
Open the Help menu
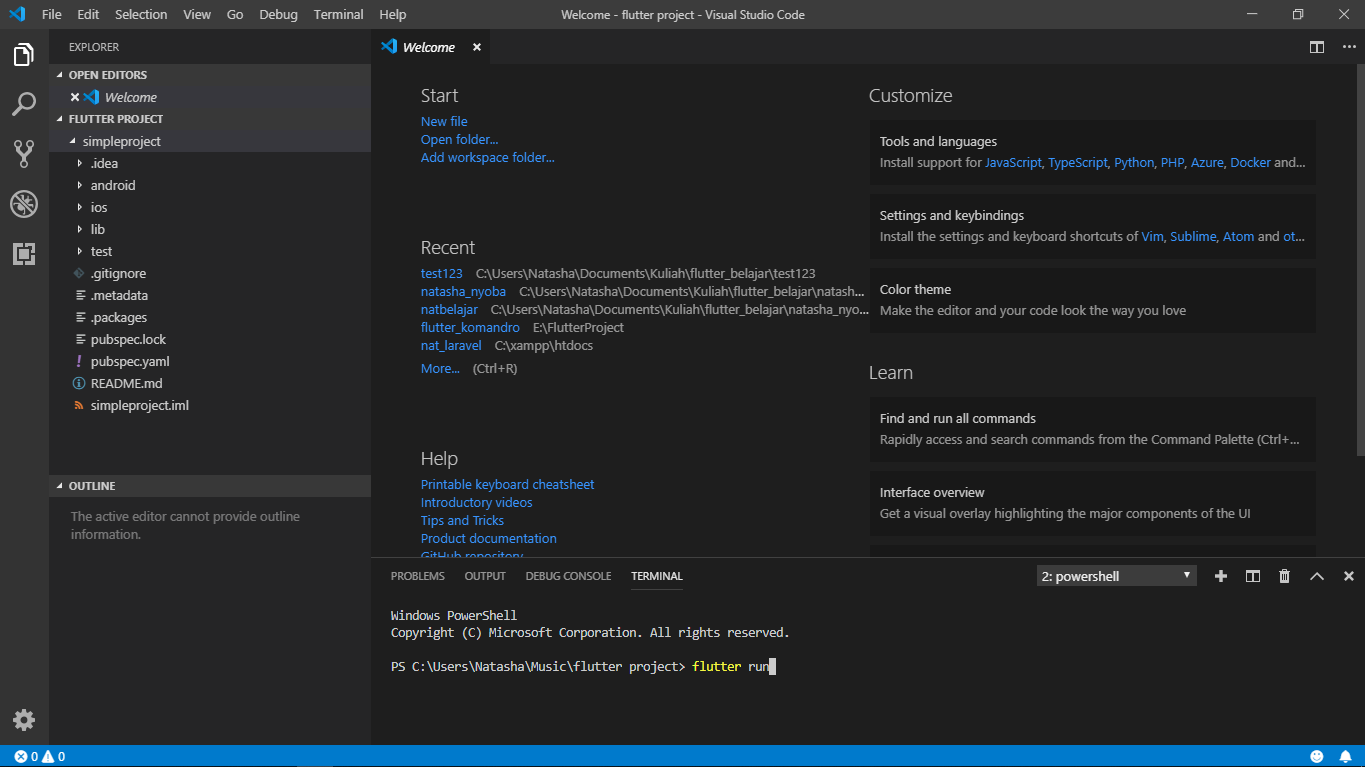393,14
